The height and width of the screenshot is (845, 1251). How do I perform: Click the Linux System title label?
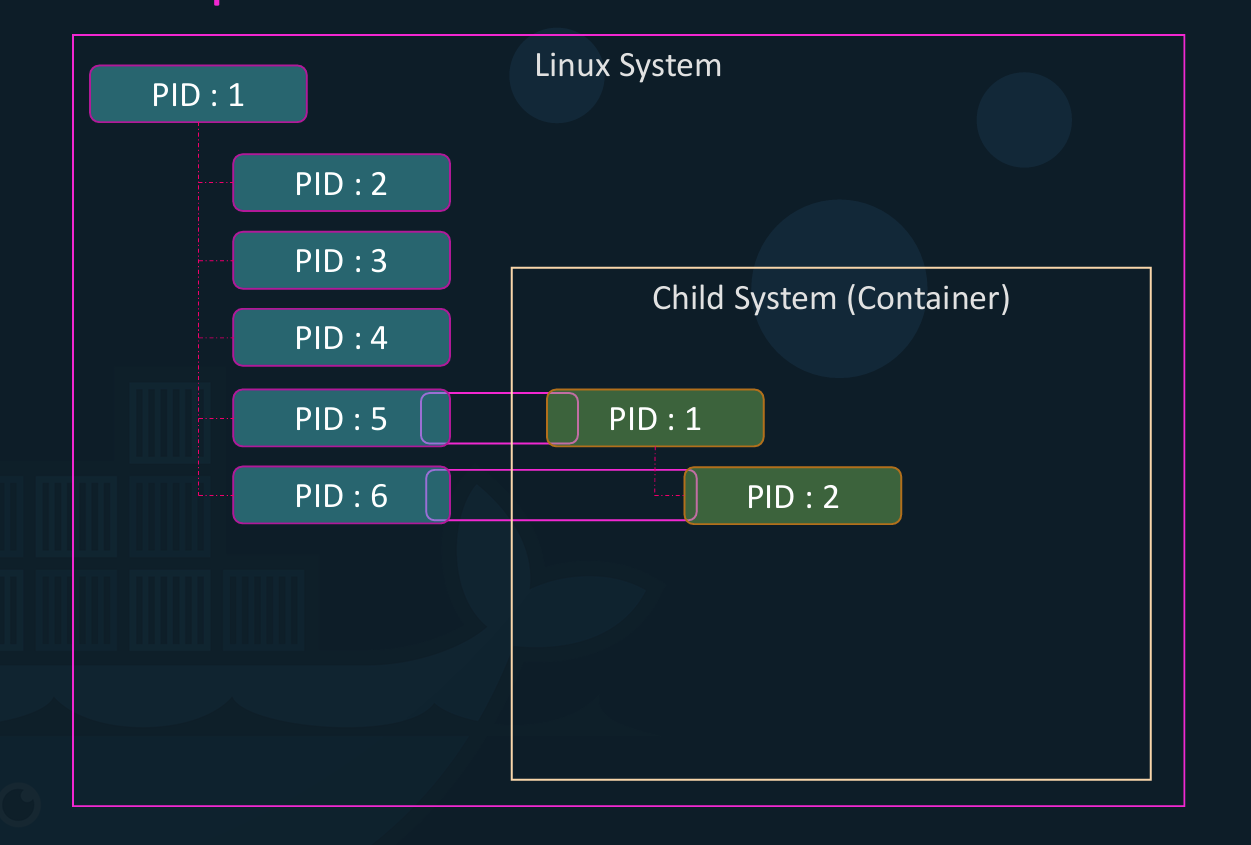tap(628, 66)
